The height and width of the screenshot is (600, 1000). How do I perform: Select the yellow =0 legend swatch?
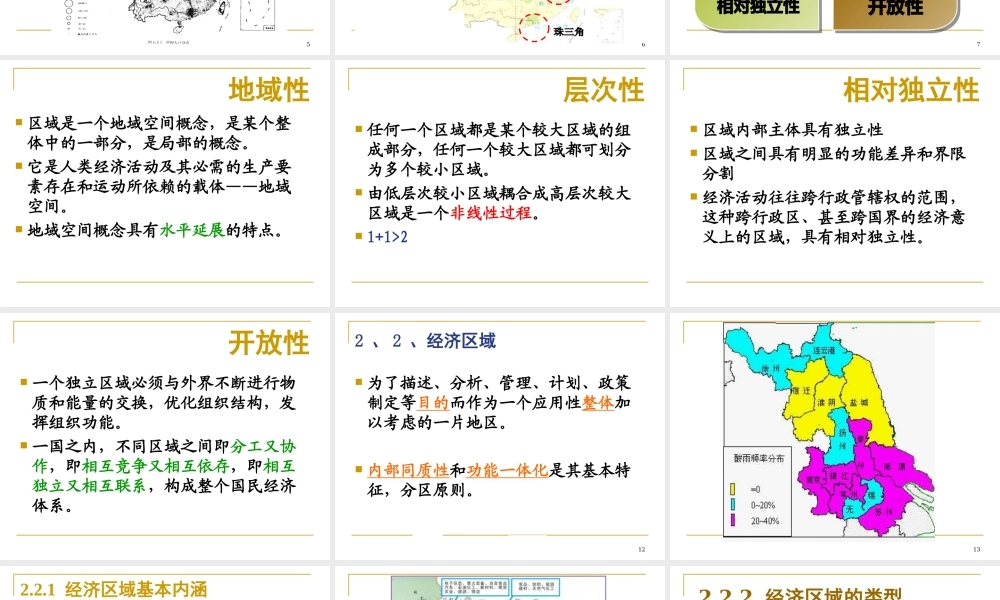point(732,488)
